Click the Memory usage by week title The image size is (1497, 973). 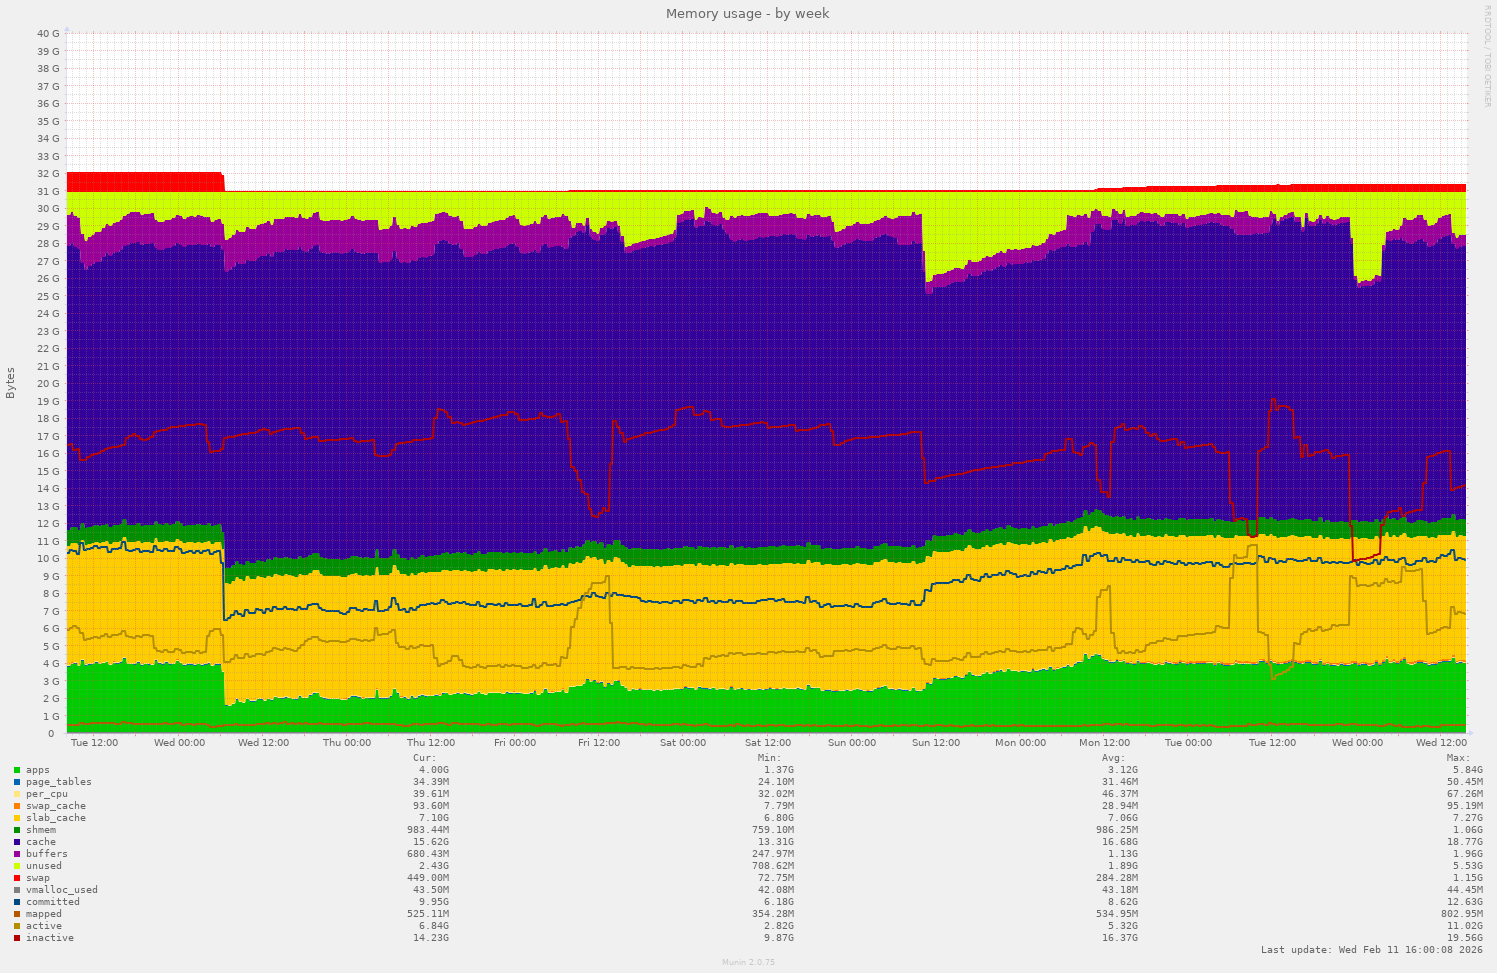click(747, 14)
